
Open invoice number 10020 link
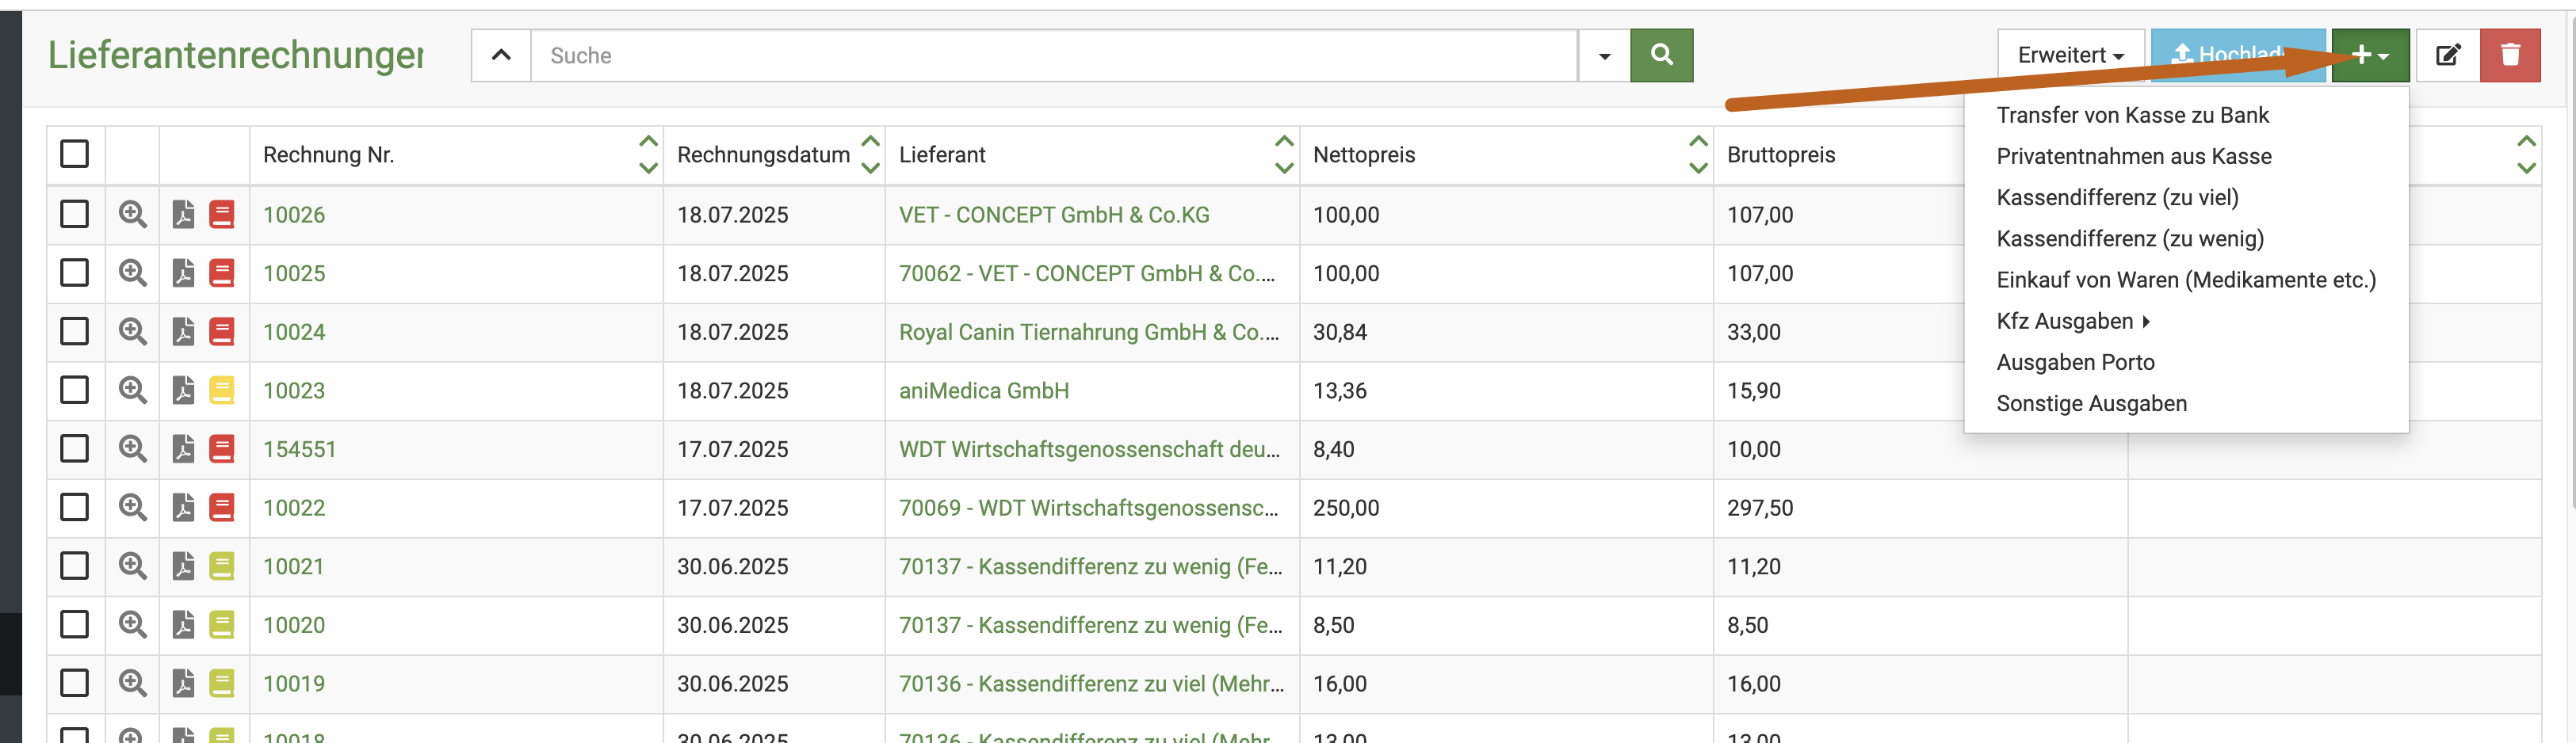click(293, 625)
